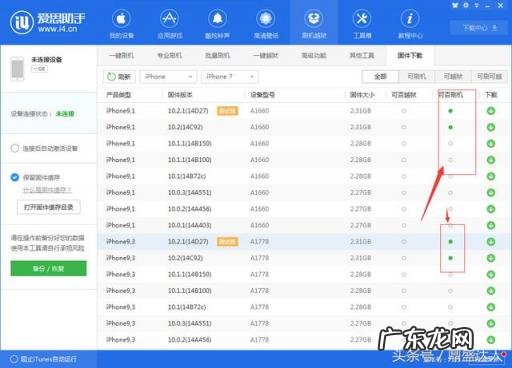Open the iPhone 7 model dropdown
512x368 pixels.
pyautogui.click(x=230, y=77)
